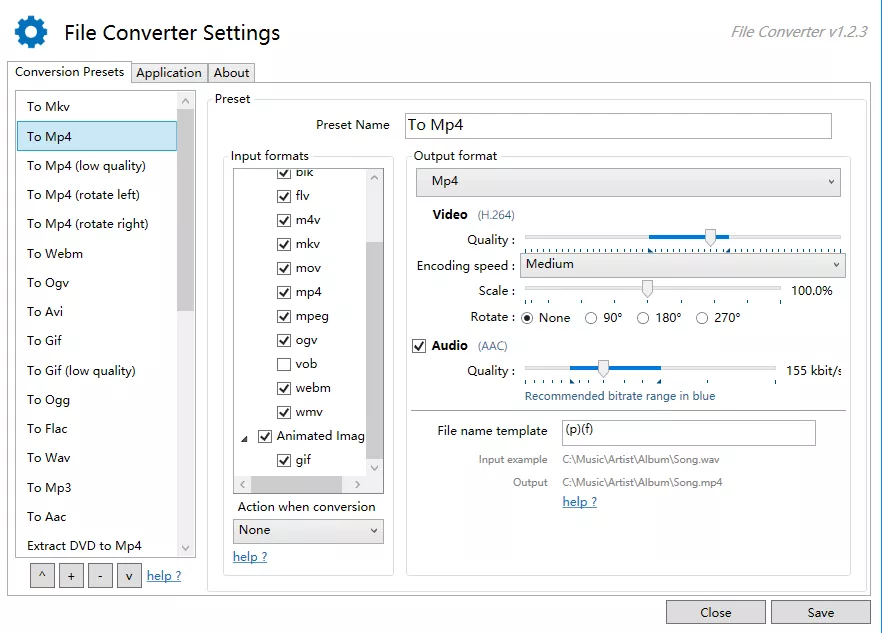
Task: Click into the Preset Name field
Action: pyautogui.click(x=618, y=126)
